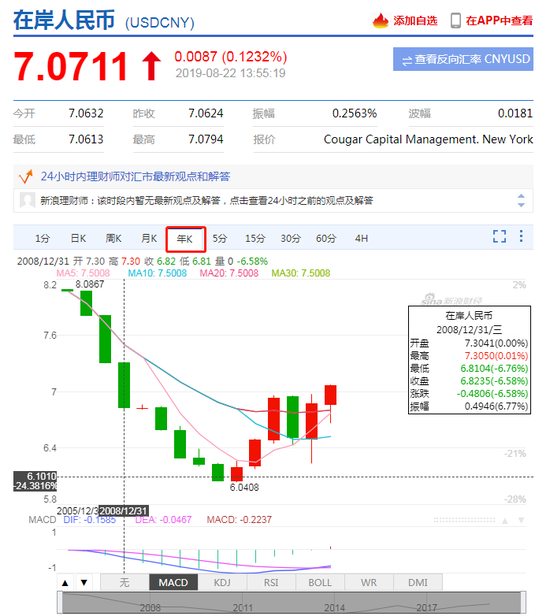Select the 5分 chart tab
550x616 pixels.
220,238
